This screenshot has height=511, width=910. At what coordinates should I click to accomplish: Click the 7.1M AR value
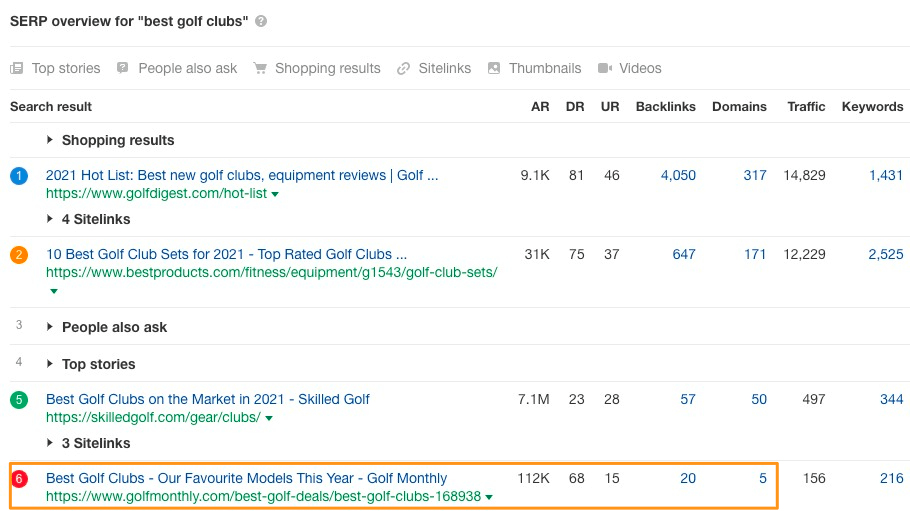[533, 400]
